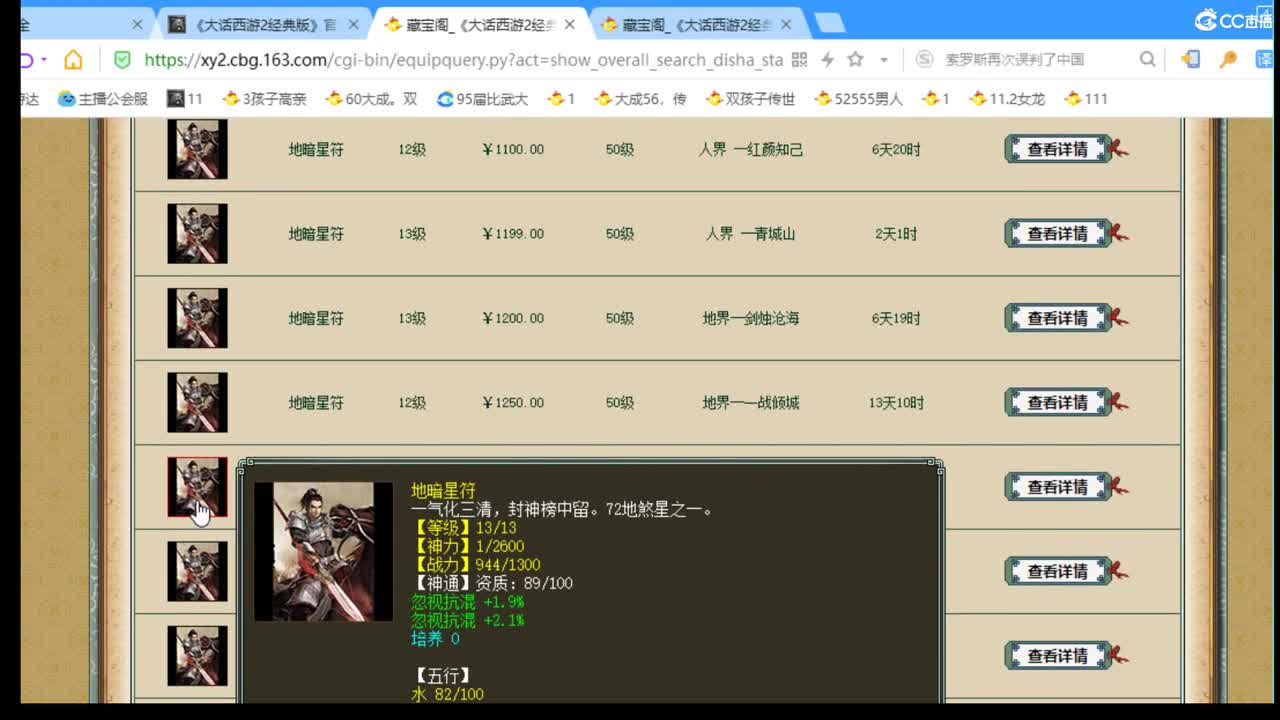Open the bookmark labeled 11

click(x=185, y=99)
